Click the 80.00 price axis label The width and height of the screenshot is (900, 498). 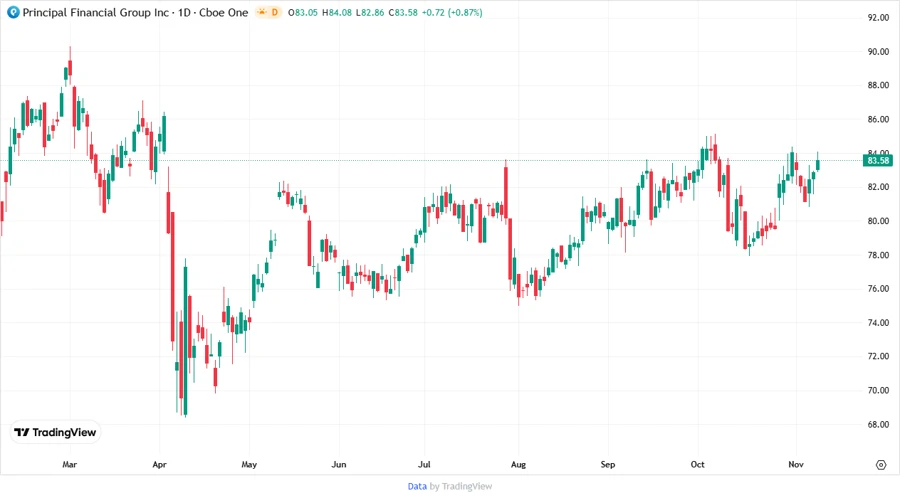click(878, 221)
